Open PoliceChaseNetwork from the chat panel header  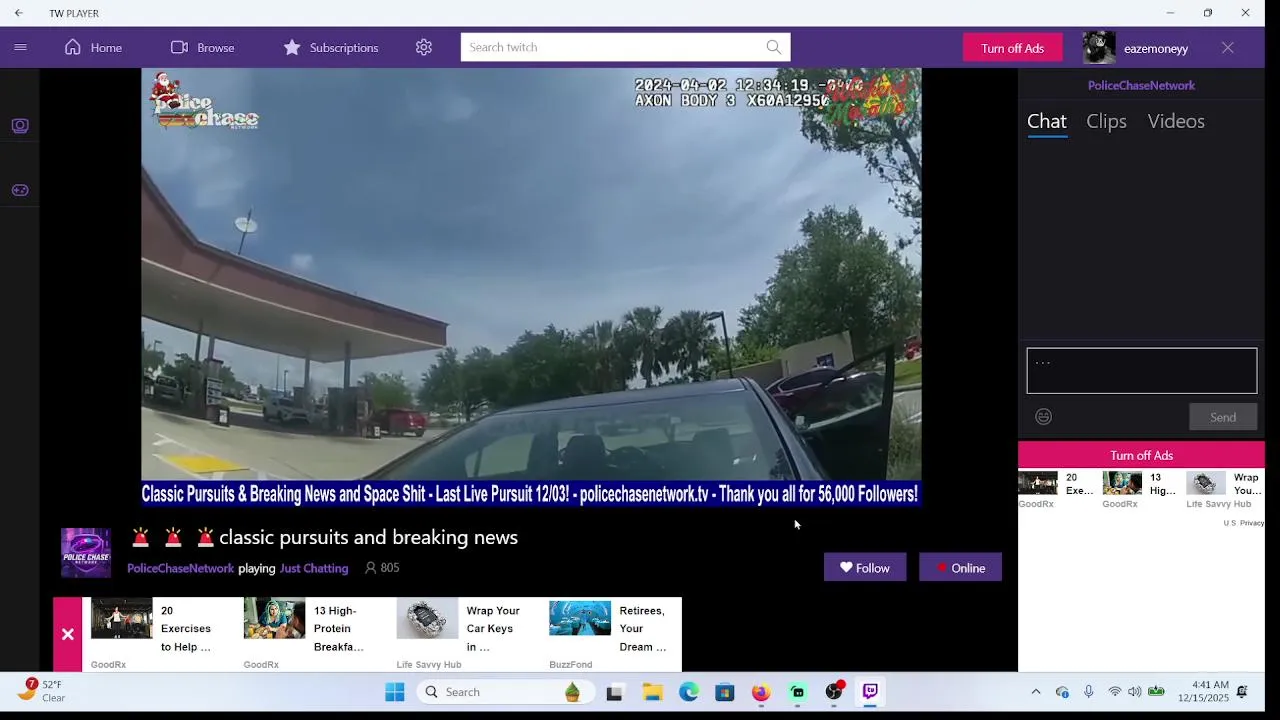click(x=1141, y=85)
